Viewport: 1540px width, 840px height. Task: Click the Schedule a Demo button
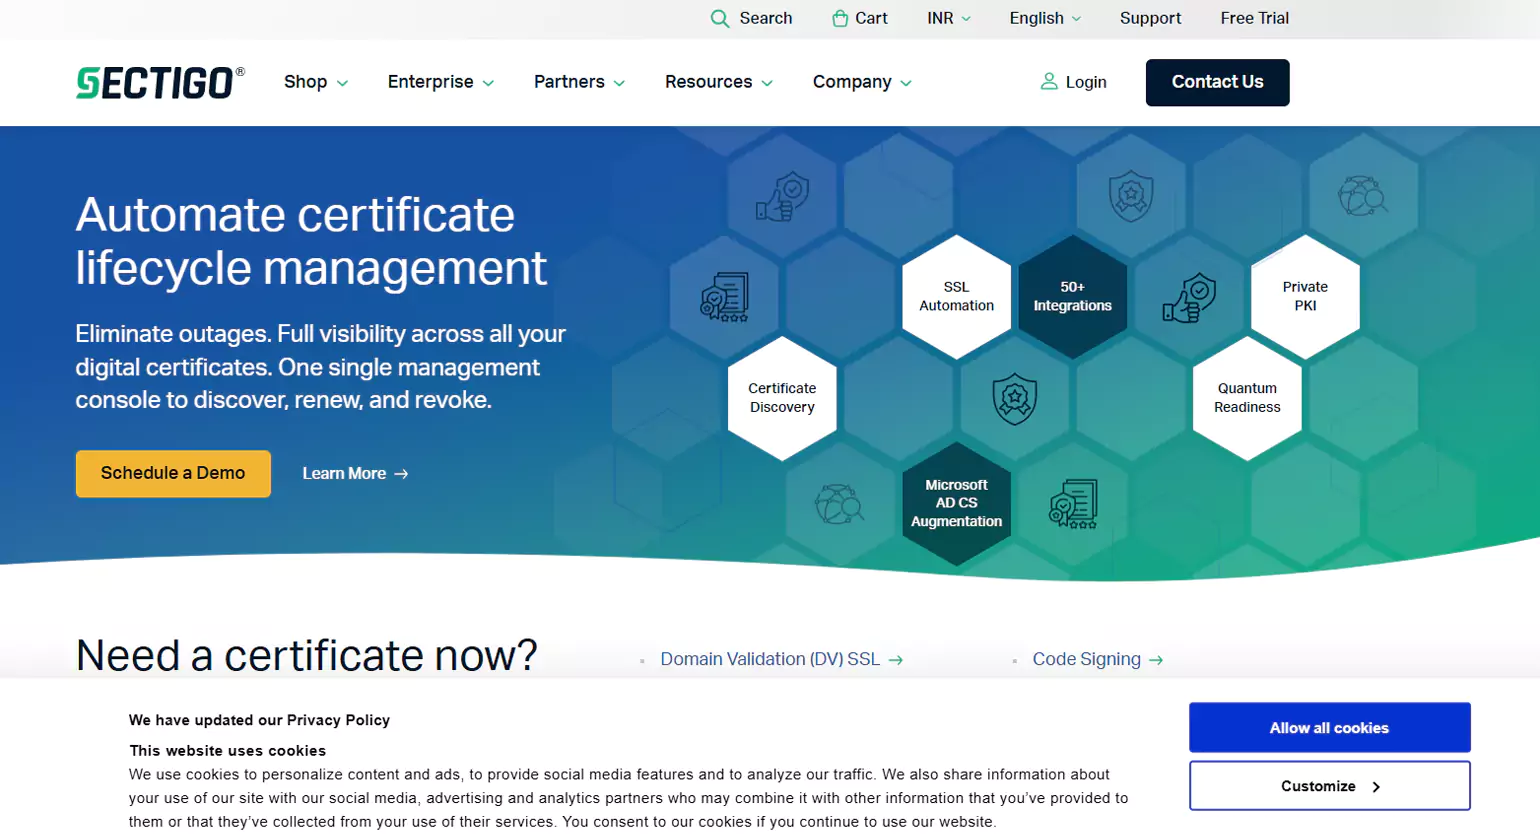click(x=173, y=473)
